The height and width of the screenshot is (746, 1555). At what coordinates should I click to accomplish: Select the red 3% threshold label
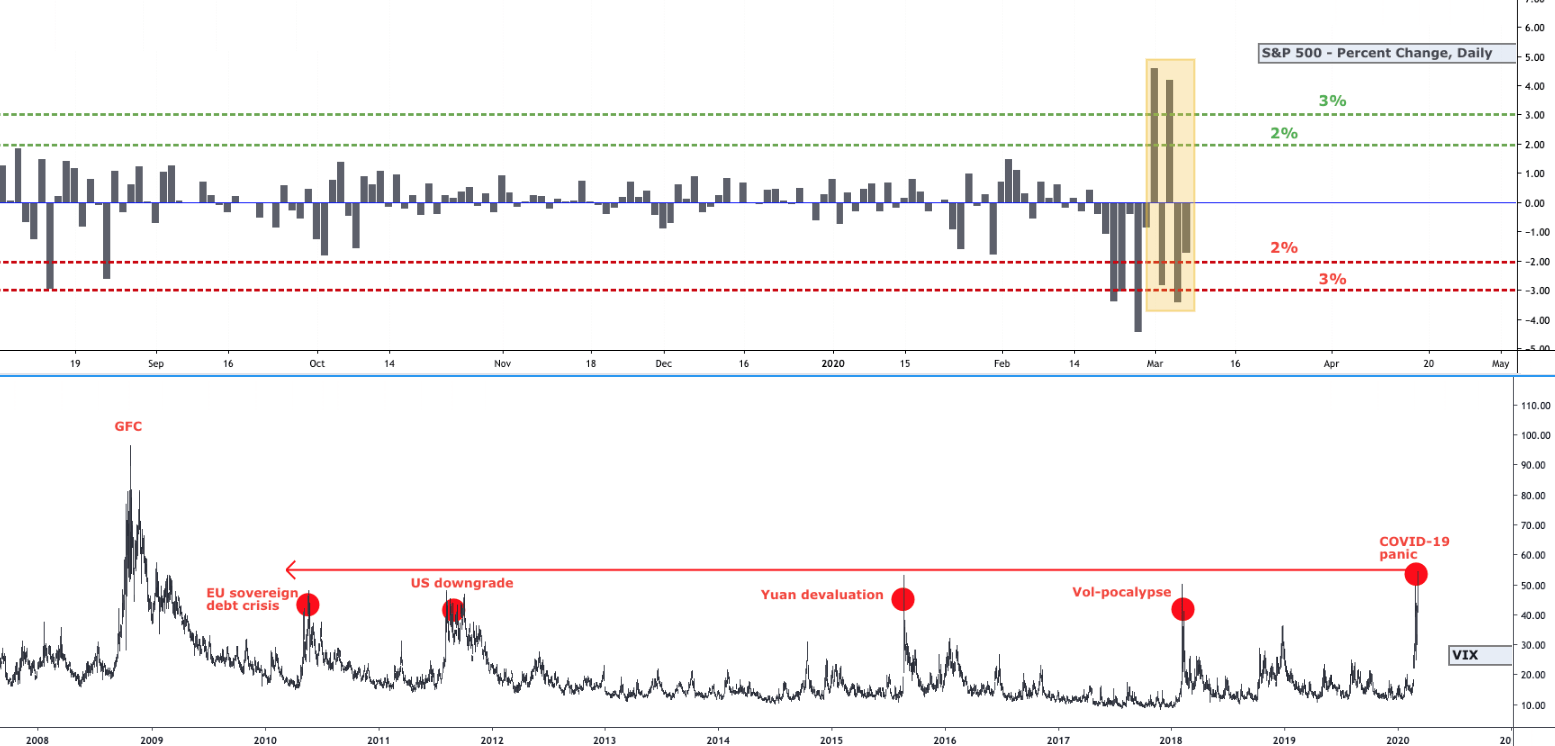point(1332,279)
